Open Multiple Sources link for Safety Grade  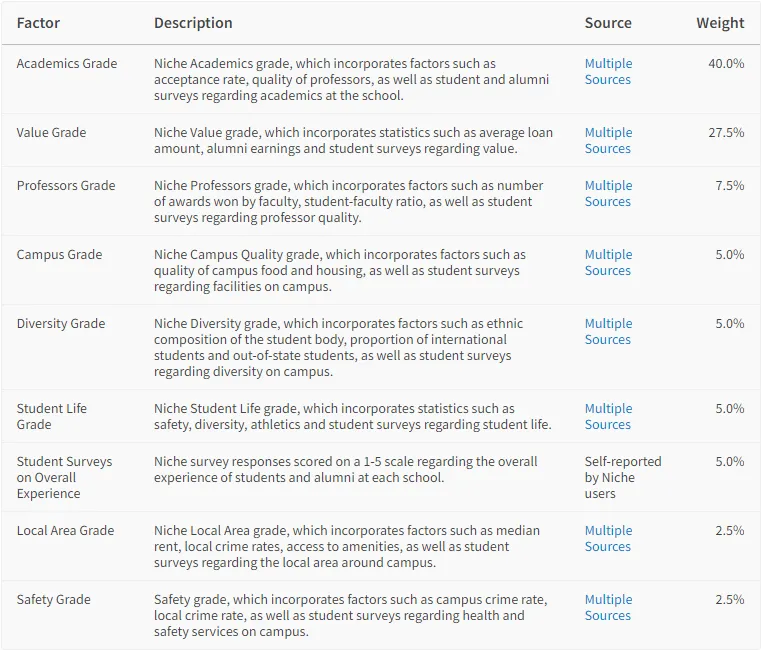tap(608, 607)
